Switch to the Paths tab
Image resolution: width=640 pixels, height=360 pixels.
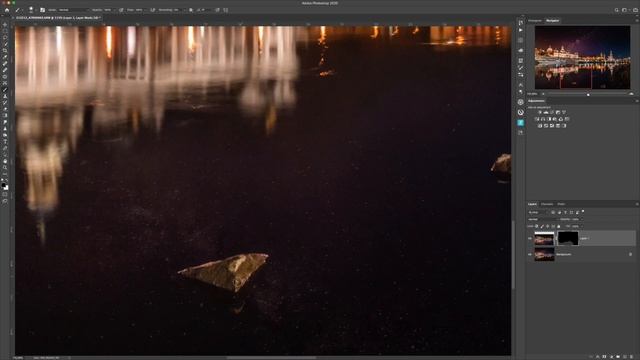click(561, 204)
